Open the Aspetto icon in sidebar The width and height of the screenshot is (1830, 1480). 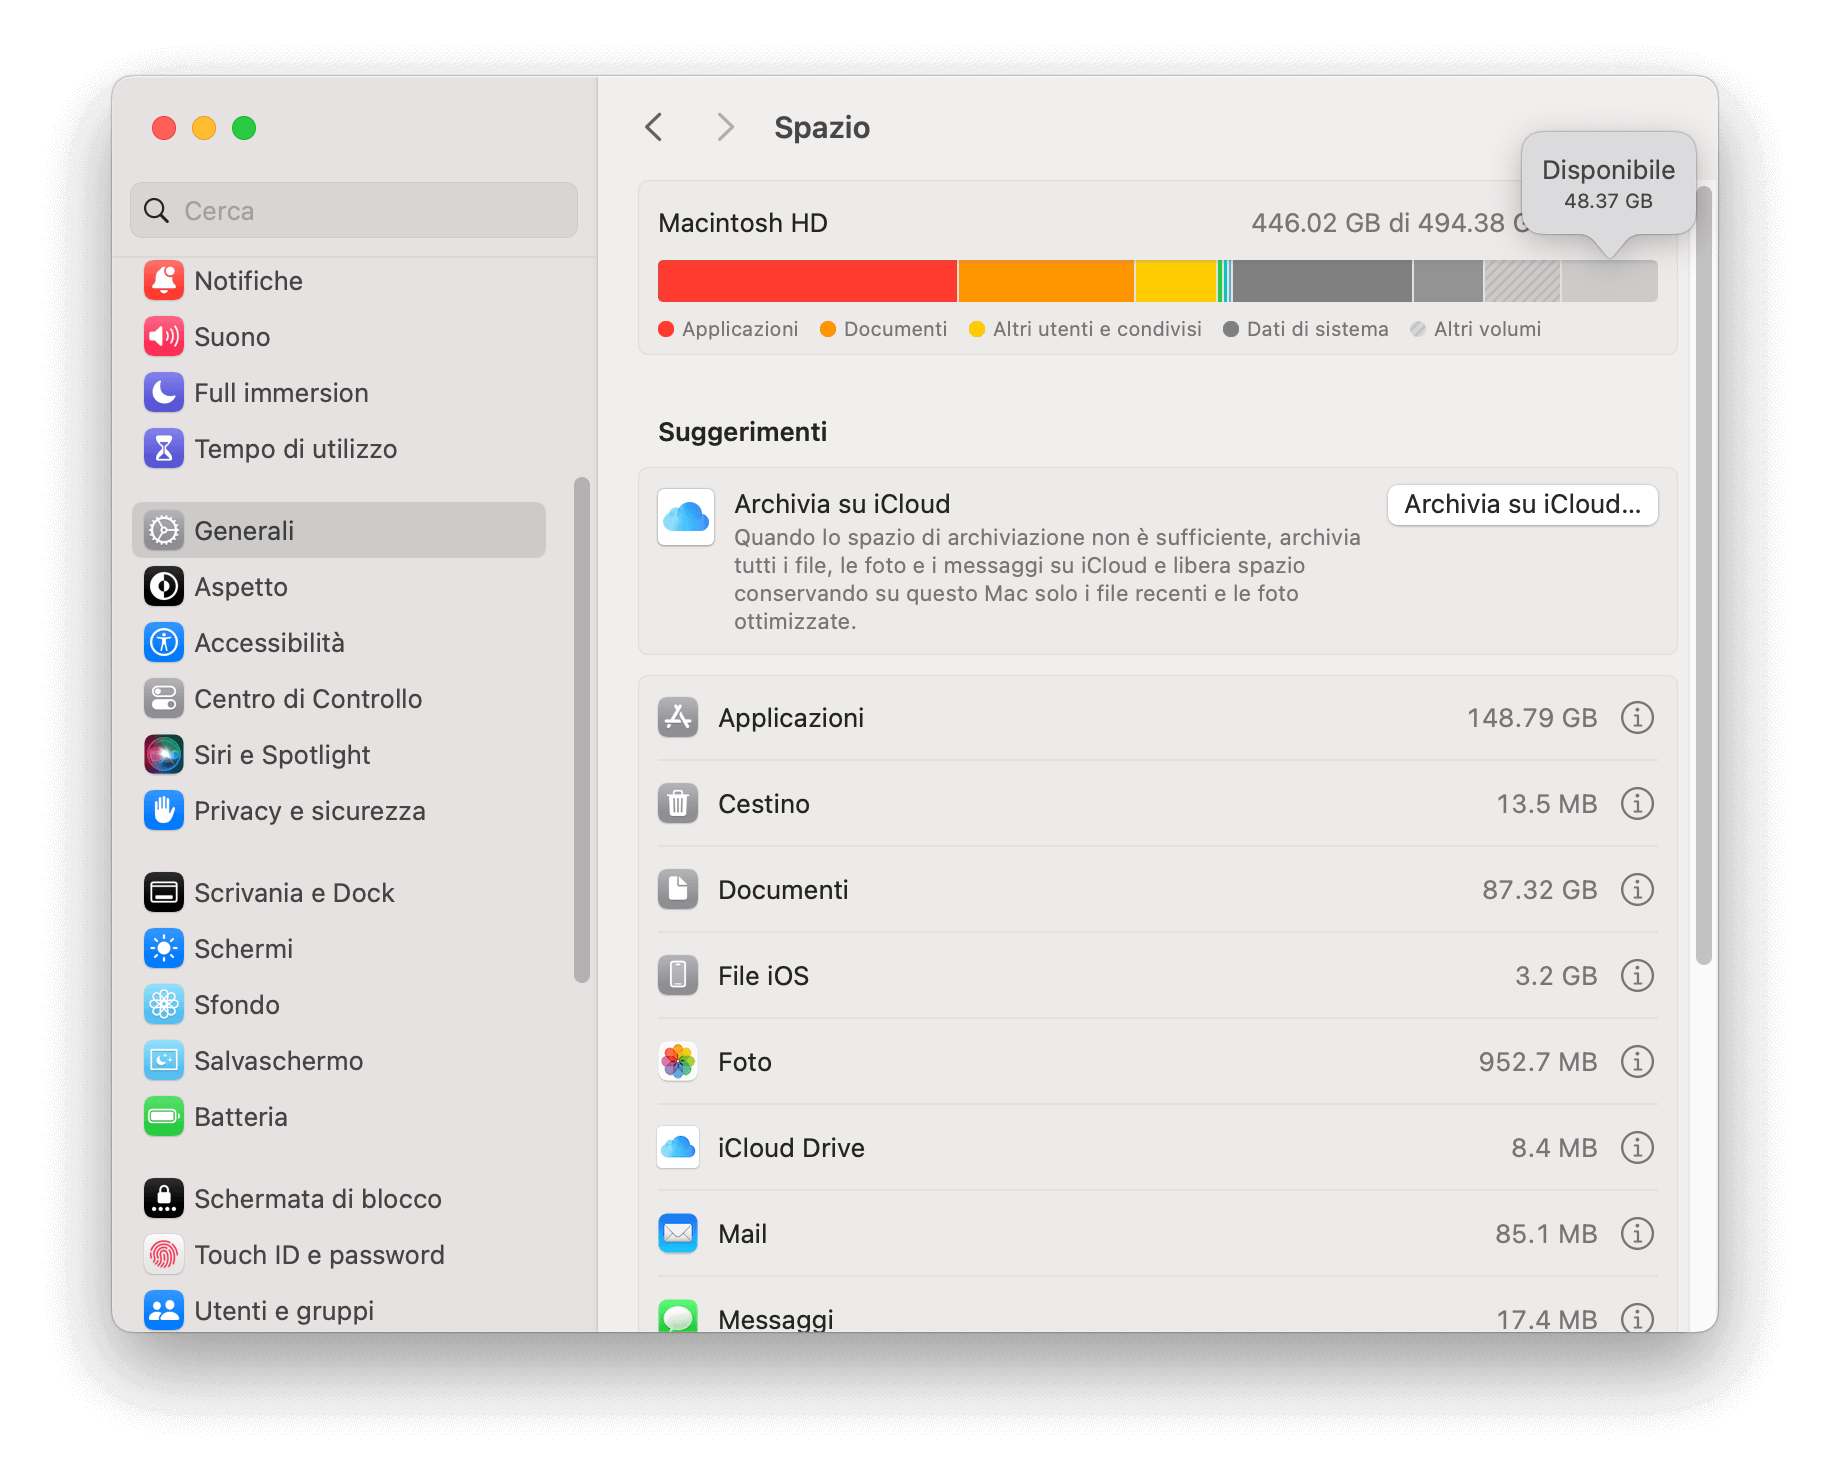[x=164, y=587]
